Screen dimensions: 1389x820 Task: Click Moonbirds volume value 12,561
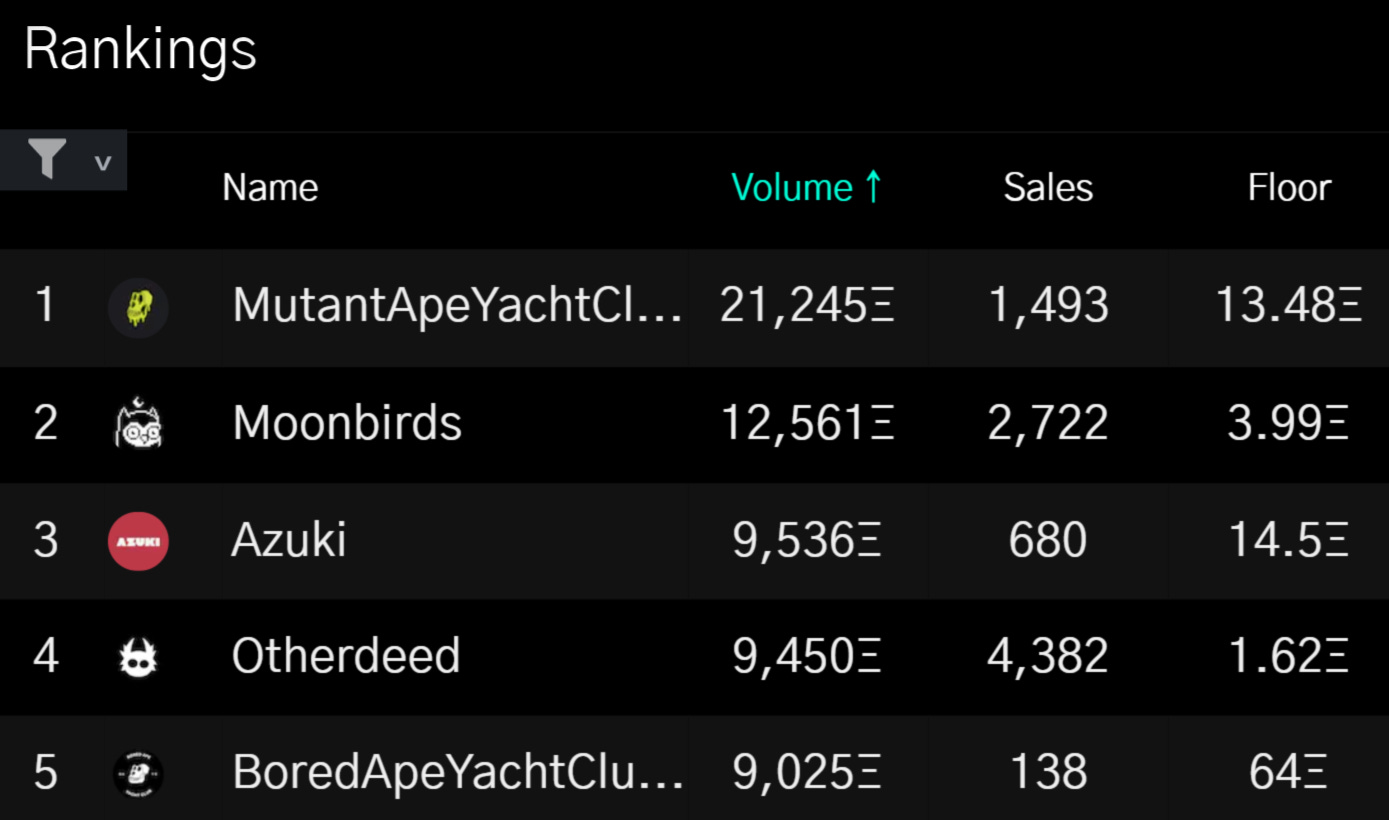807,424
